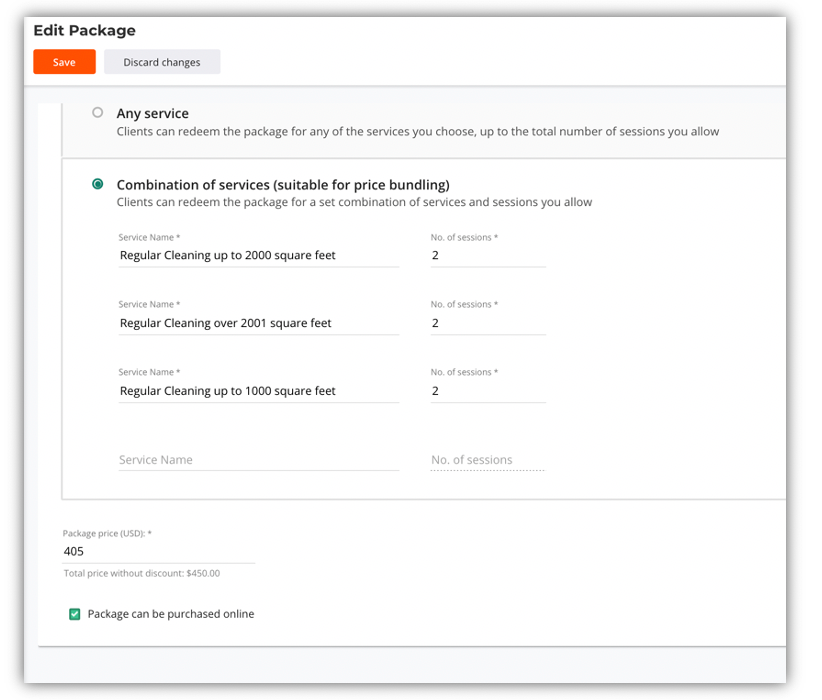Uncheck the Package can be purchased online checkbox

[x=74, y=614]
